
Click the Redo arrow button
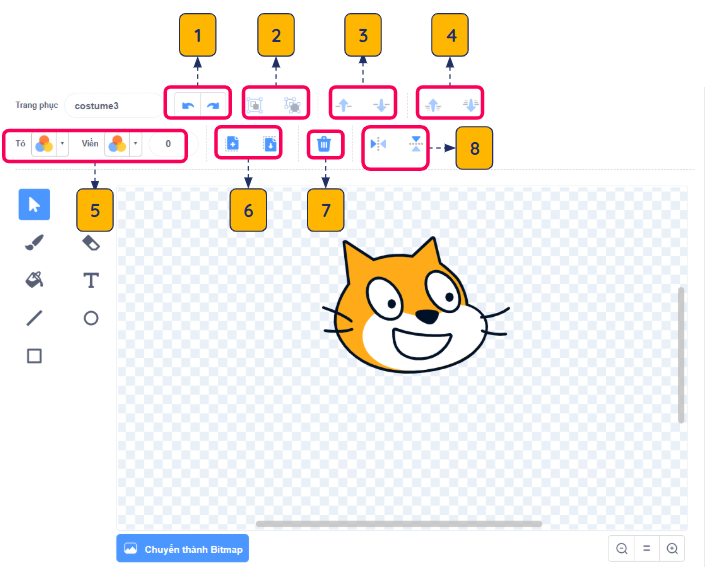pos(213,106)
